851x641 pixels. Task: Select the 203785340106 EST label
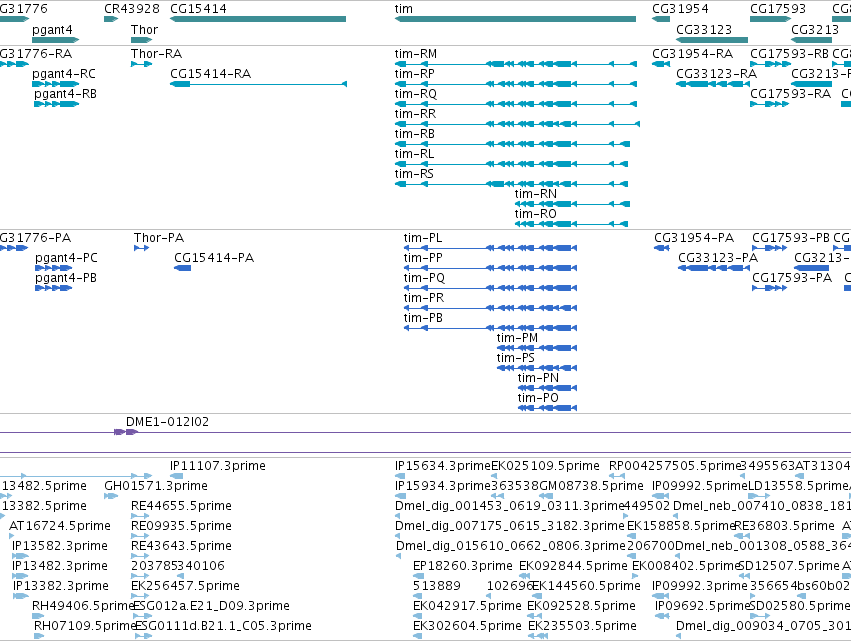[177, 566]
